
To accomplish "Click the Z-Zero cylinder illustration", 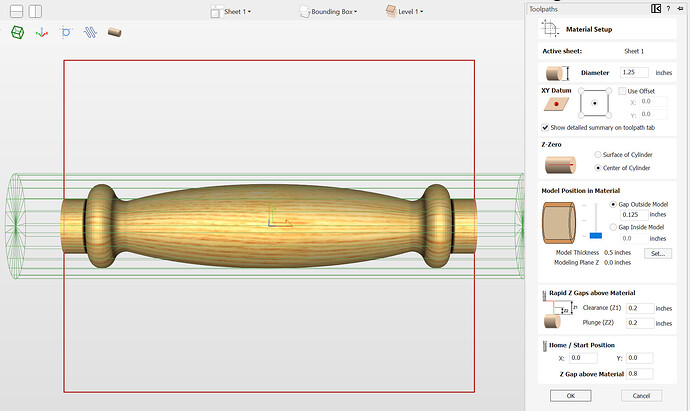I will pyautogui.click(x=560, y=165).
